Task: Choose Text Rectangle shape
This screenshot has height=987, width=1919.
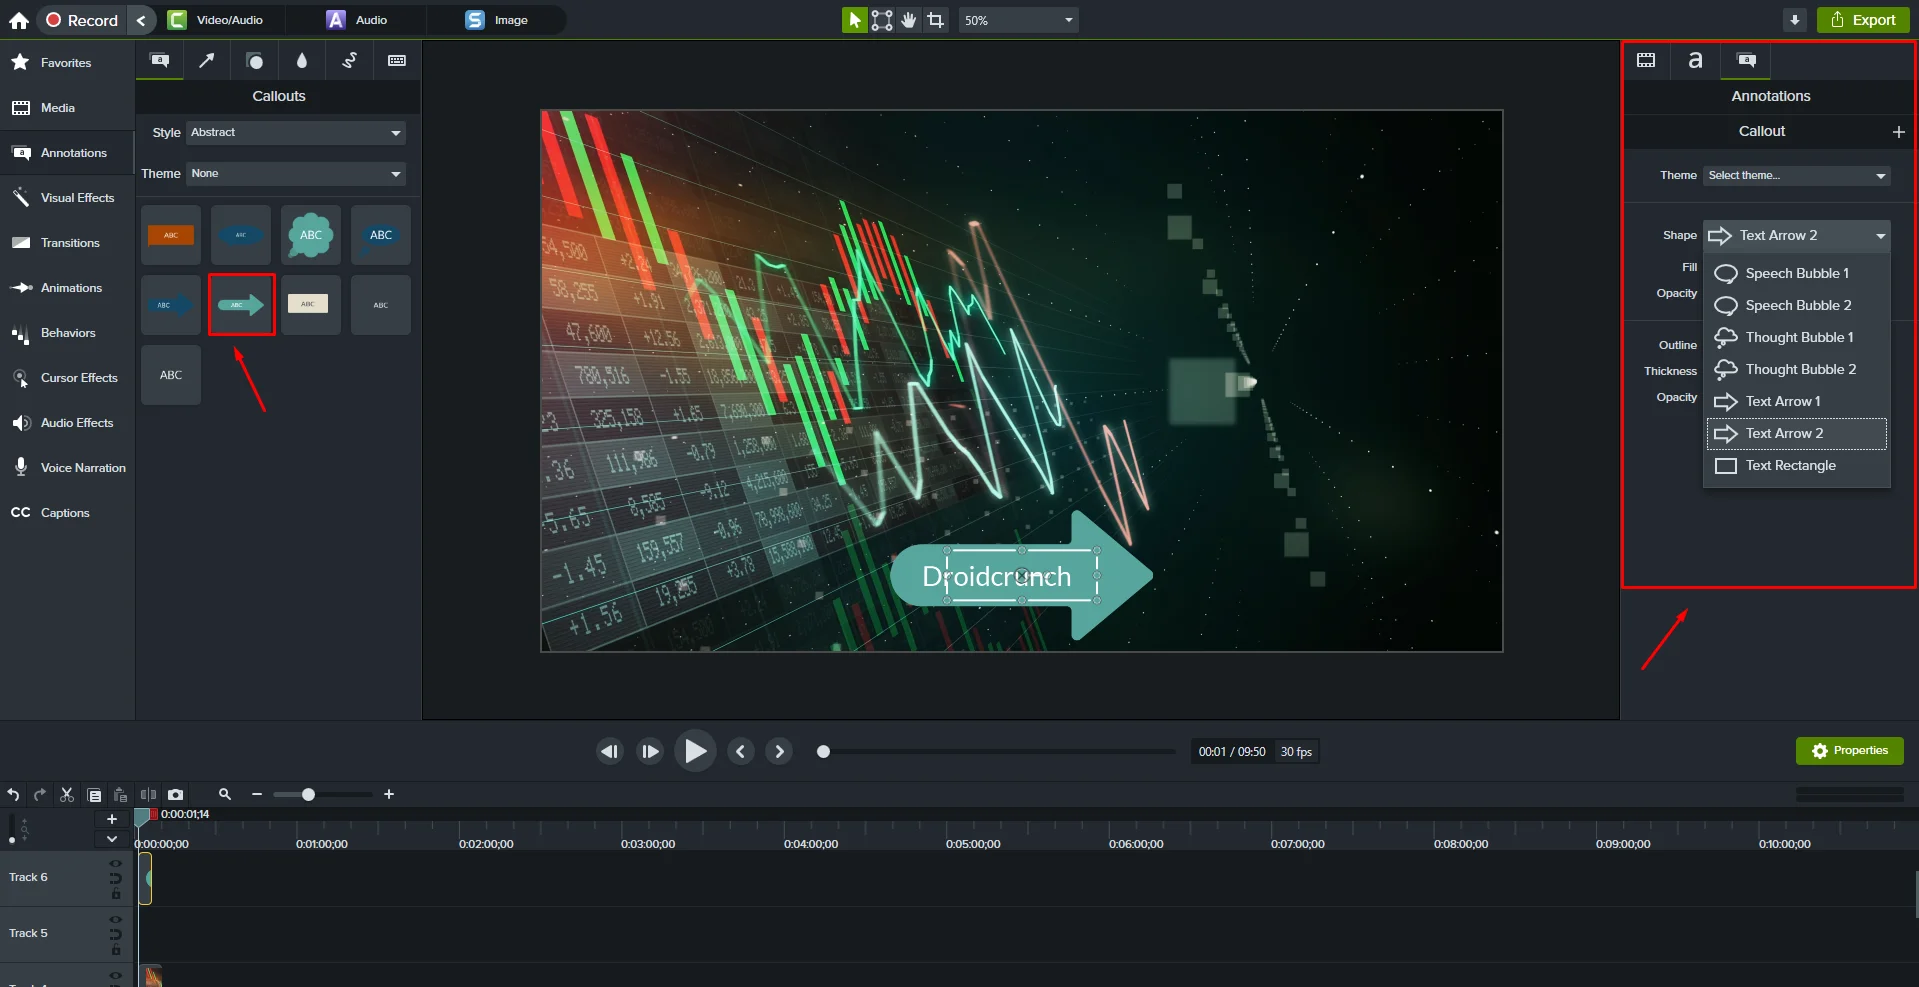Action: pyautogui.click(x=1797, y=465)
